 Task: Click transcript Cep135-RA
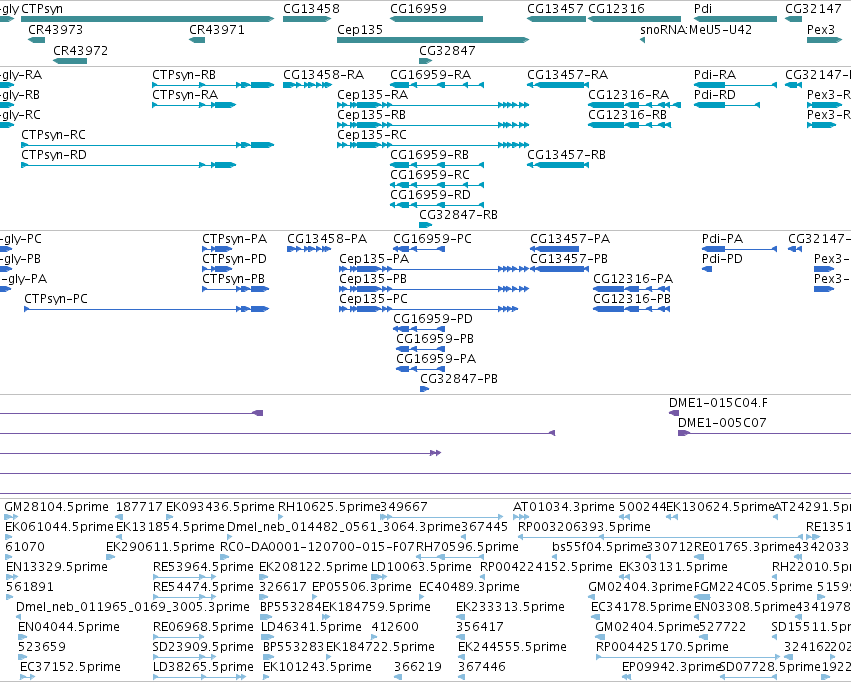coord(372,95)
